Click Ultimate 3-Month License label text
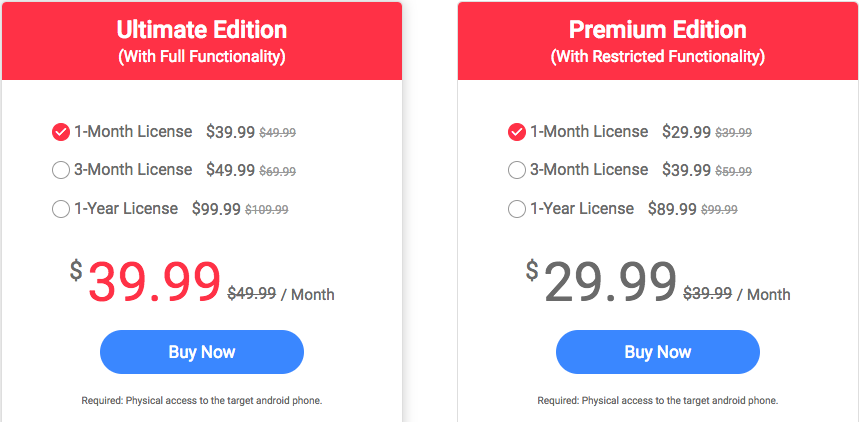Image resolution: width=859 pixels, height=422 pixels. 133,170
